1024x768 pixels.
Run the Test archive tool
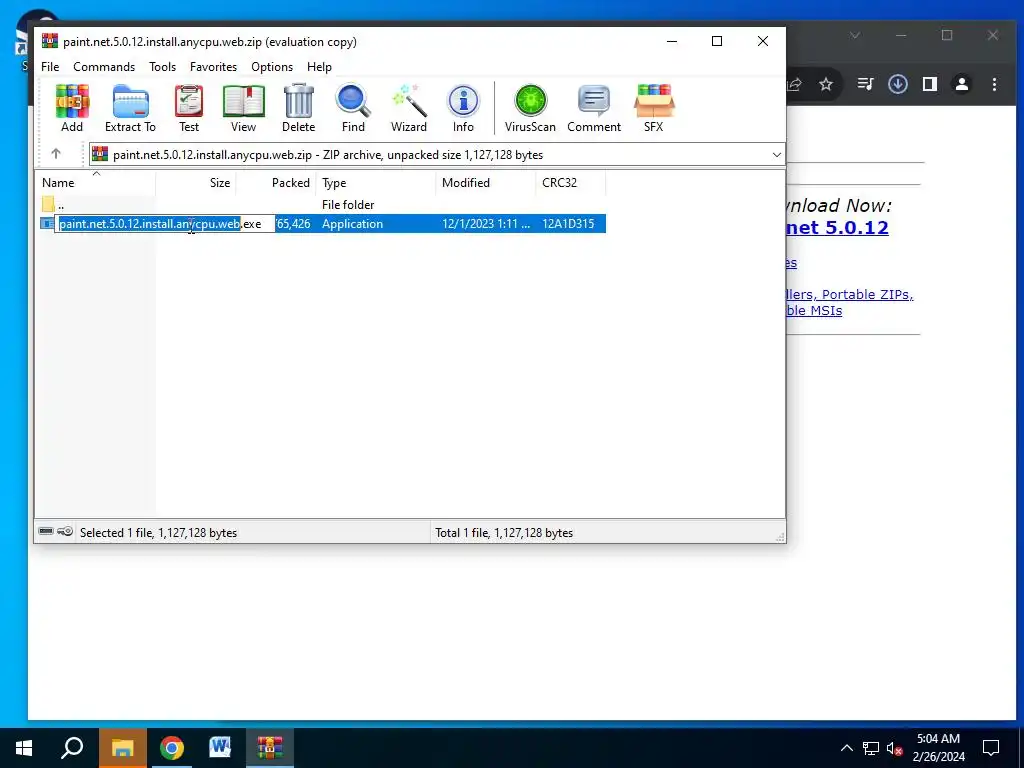189,108
